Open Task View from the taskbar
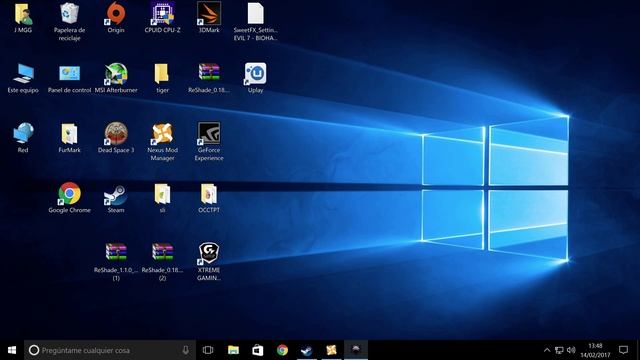Screen dimensions: 640x360 [208, 350]
